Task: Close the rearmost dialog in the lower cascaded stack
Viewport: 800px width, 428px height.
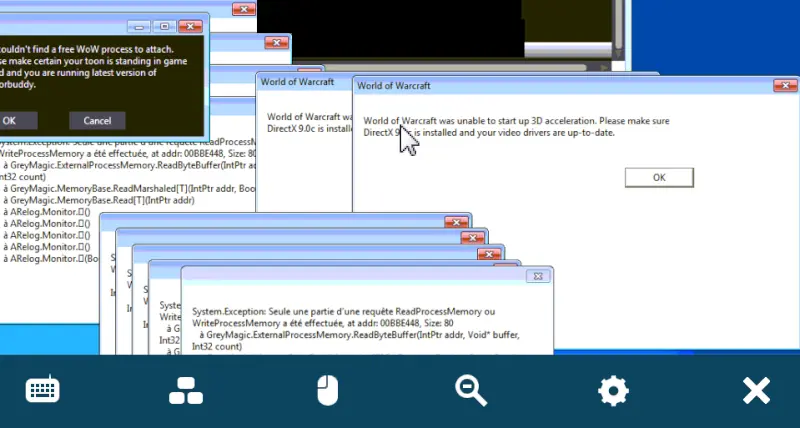Action: tap(456, 222)
